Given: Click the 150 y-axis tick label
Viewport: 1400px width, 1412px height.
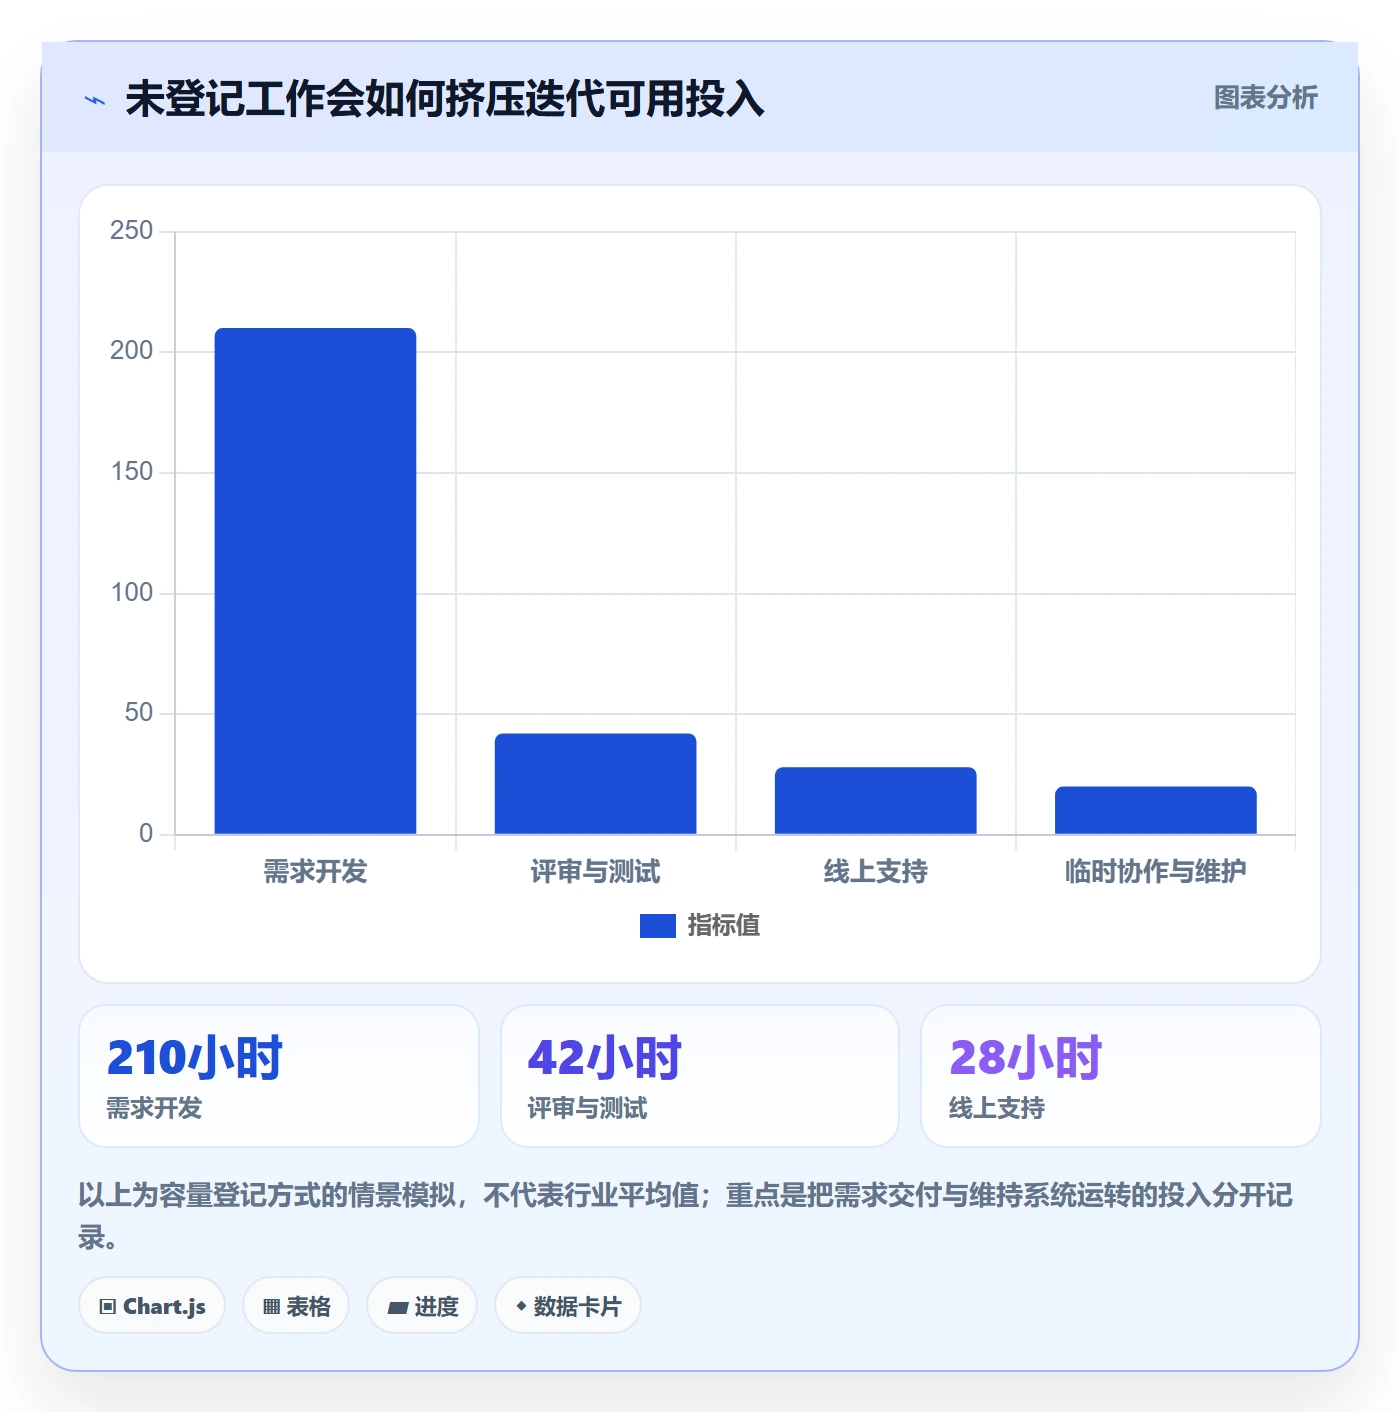Looking at the screenshot, I should 131,472.
